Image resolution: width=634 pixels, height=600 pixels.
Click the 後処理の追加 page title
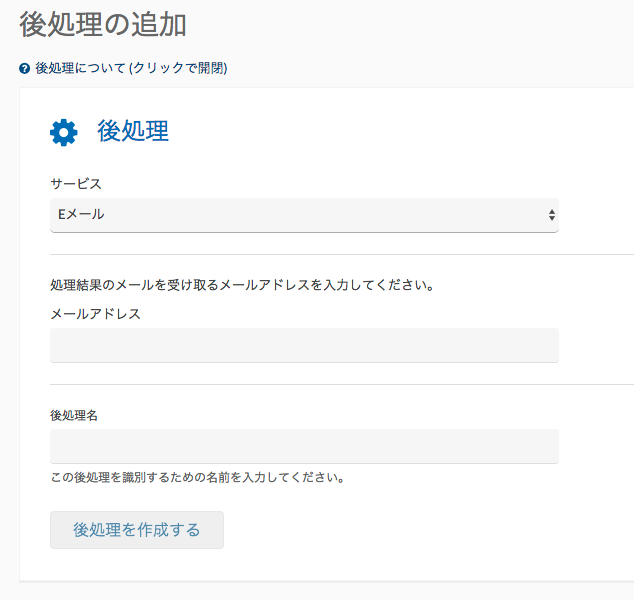(x=103, y=25)
